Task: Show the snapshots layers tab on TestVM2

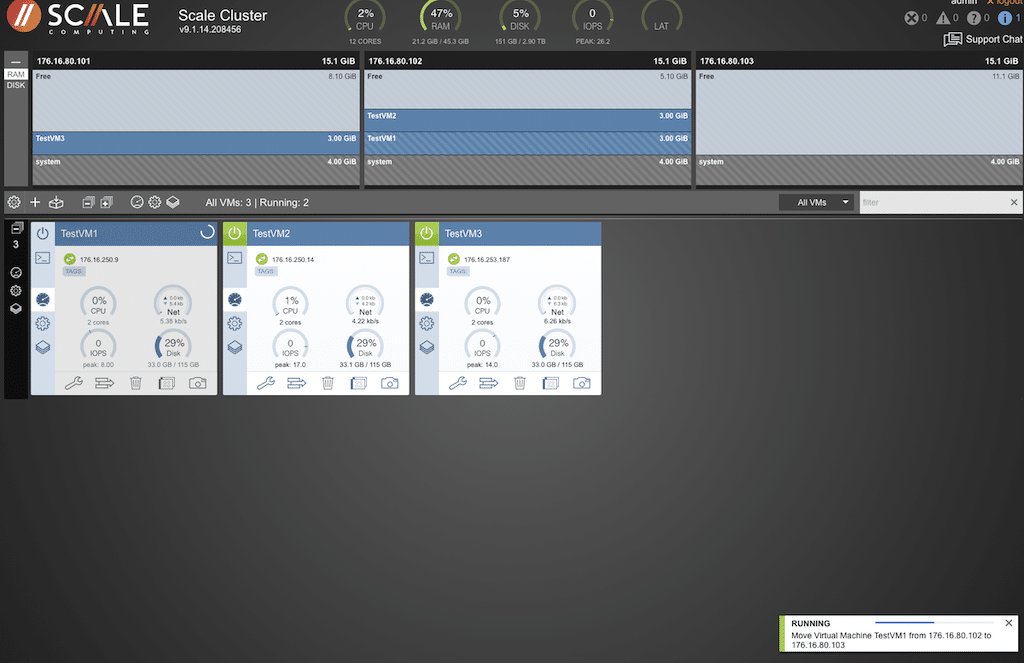Action: (234, 347)
